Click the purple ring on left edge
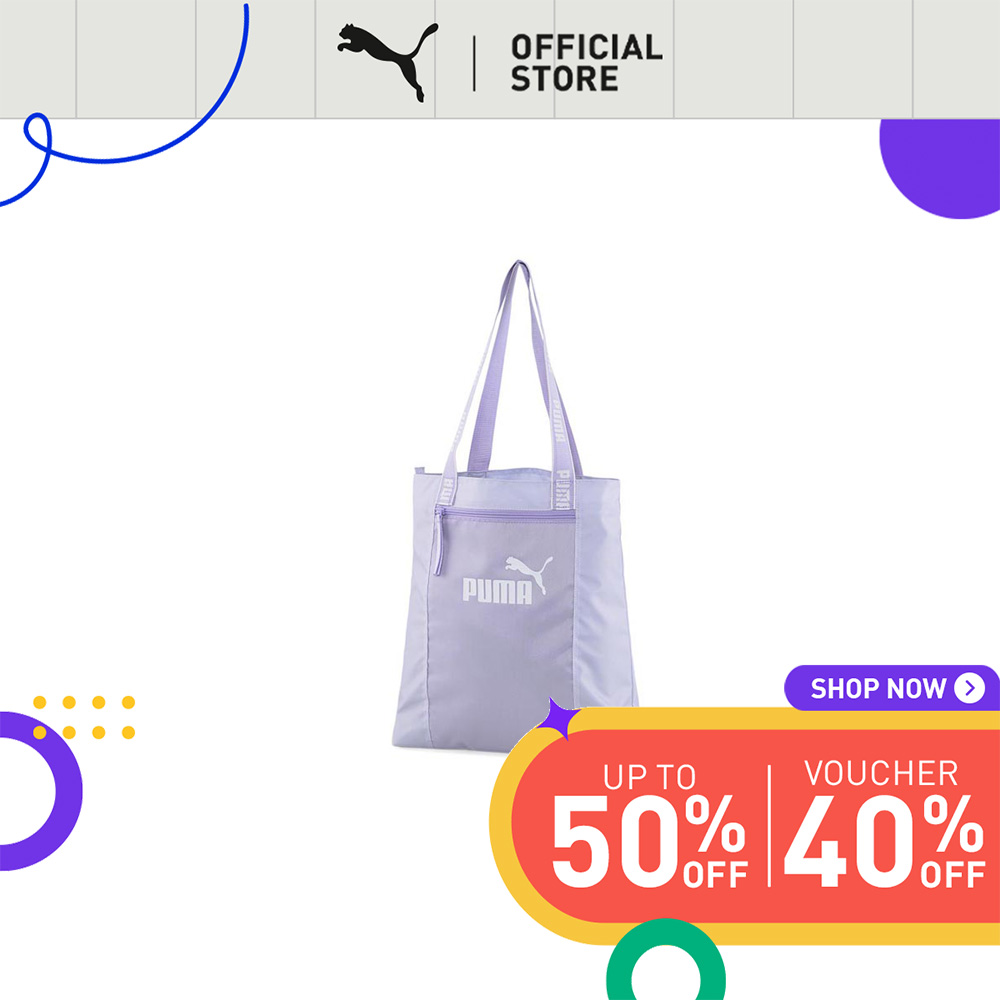Viewport: 1000px width, 1000px height. click(x=37, y=791)
